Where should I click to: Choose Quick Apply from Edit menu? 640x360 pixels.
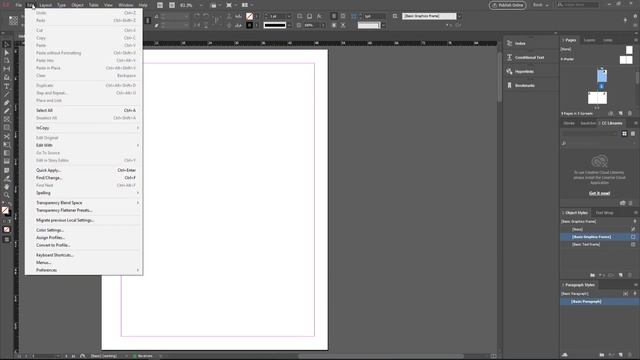(x=84, y=170)
